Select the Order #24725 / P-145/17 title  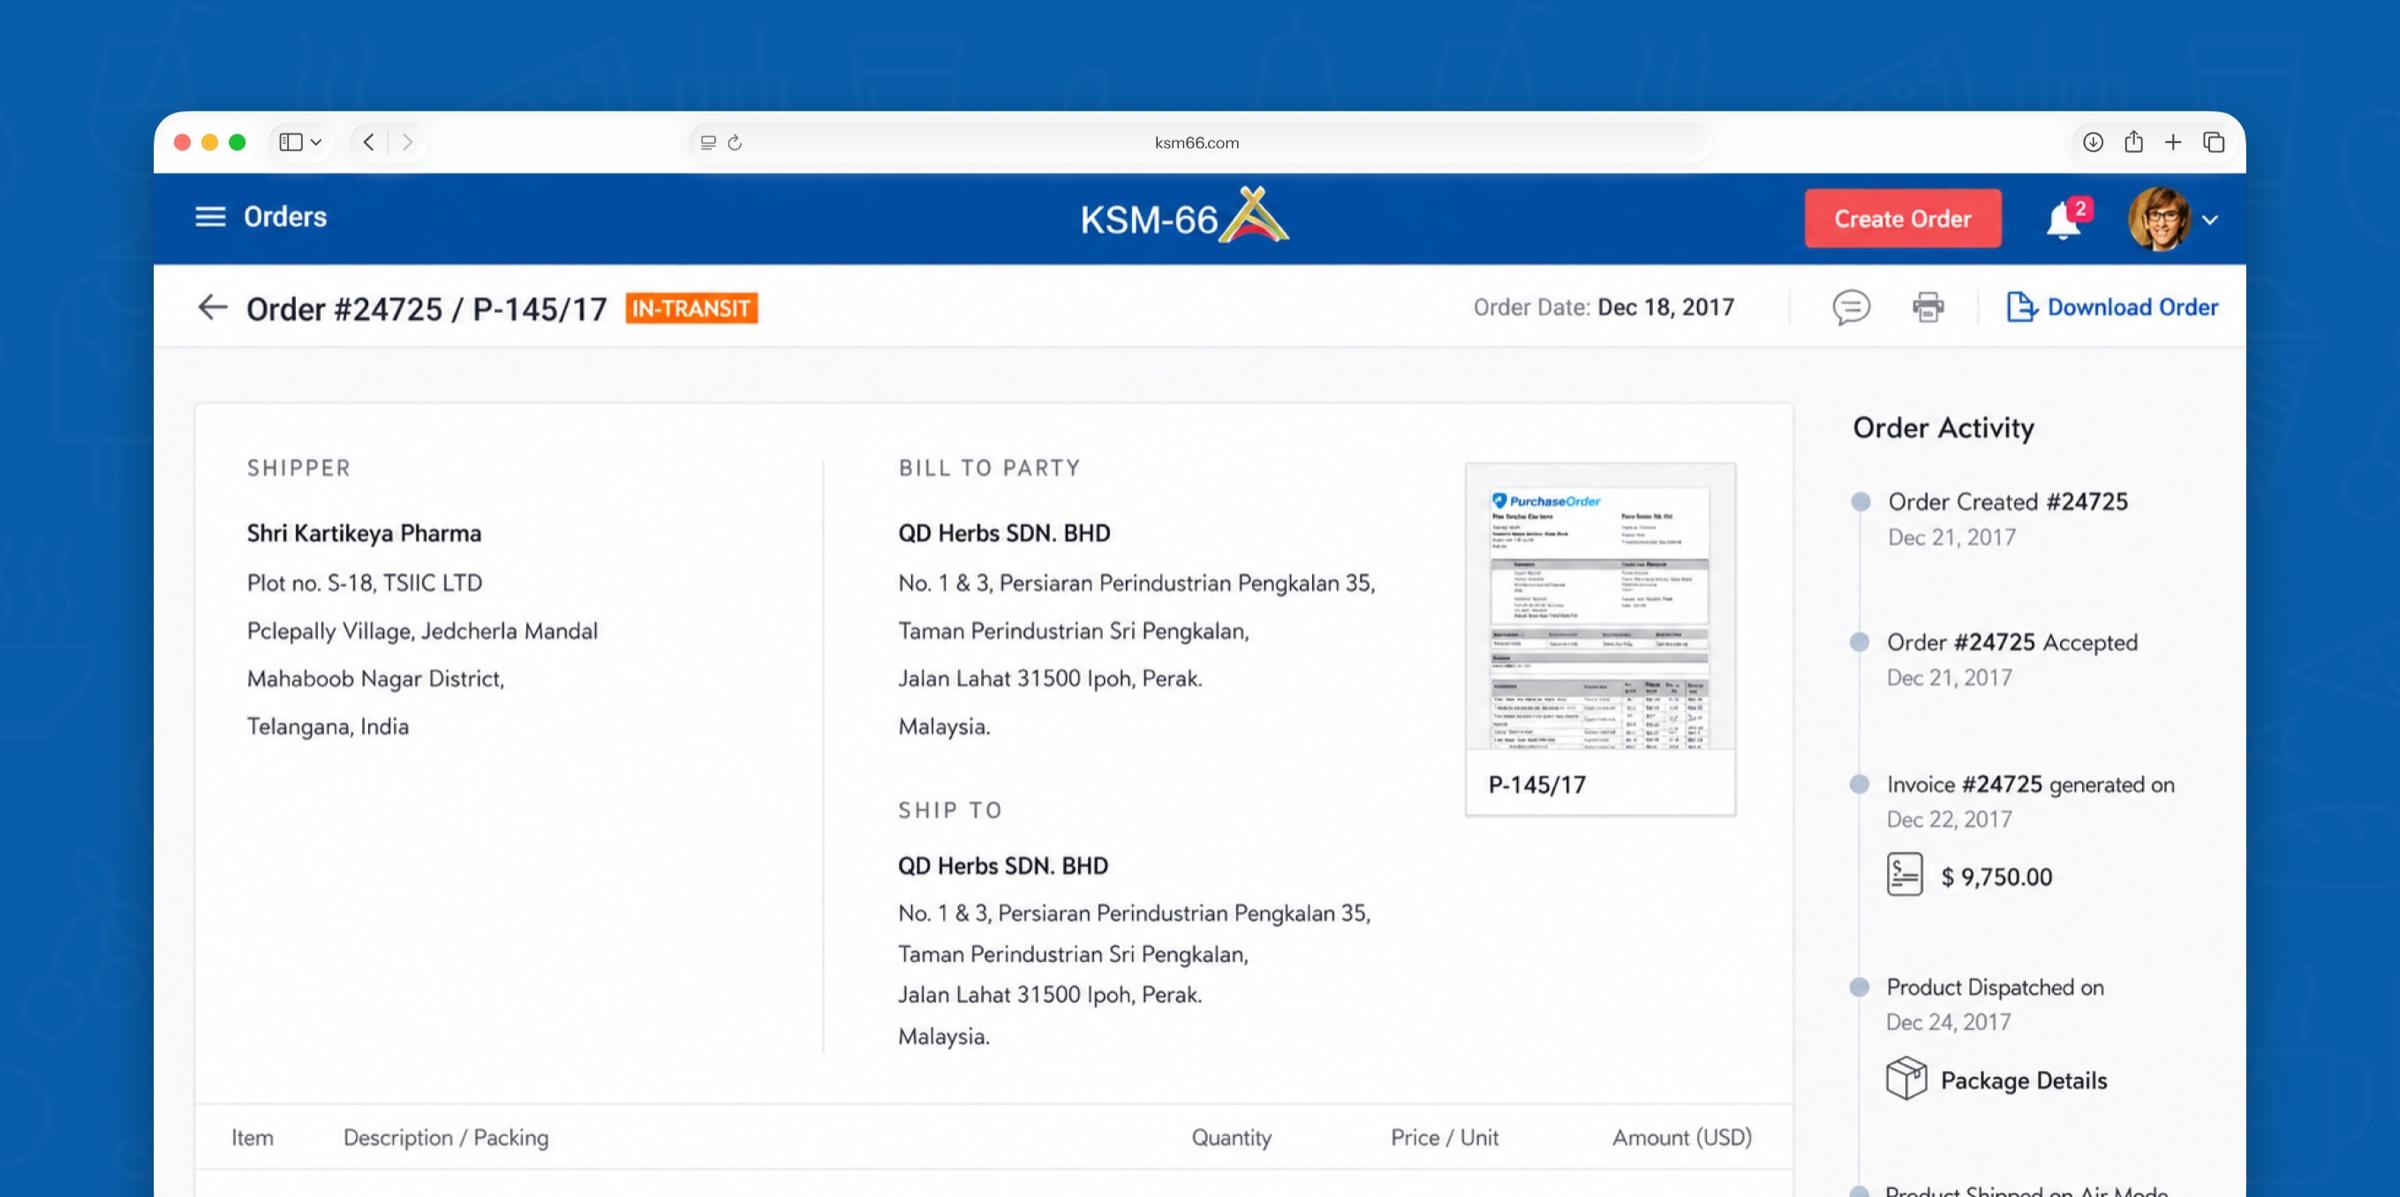point(427,309)
